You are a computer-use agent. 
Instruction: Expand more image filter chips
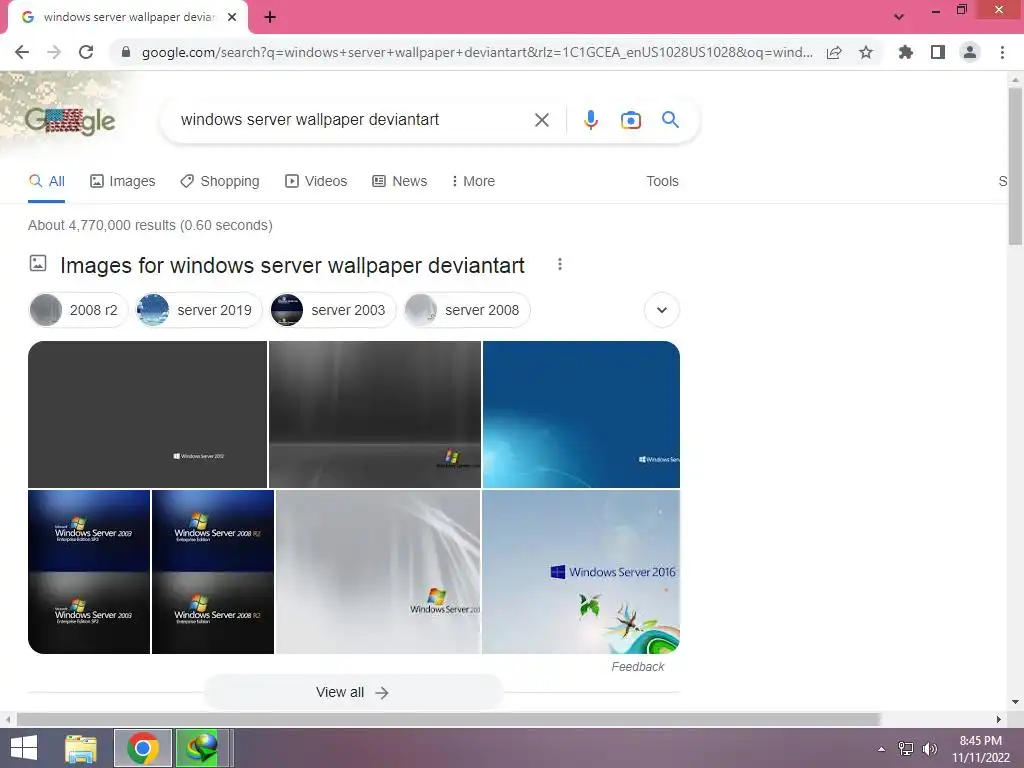click(662, 310)
